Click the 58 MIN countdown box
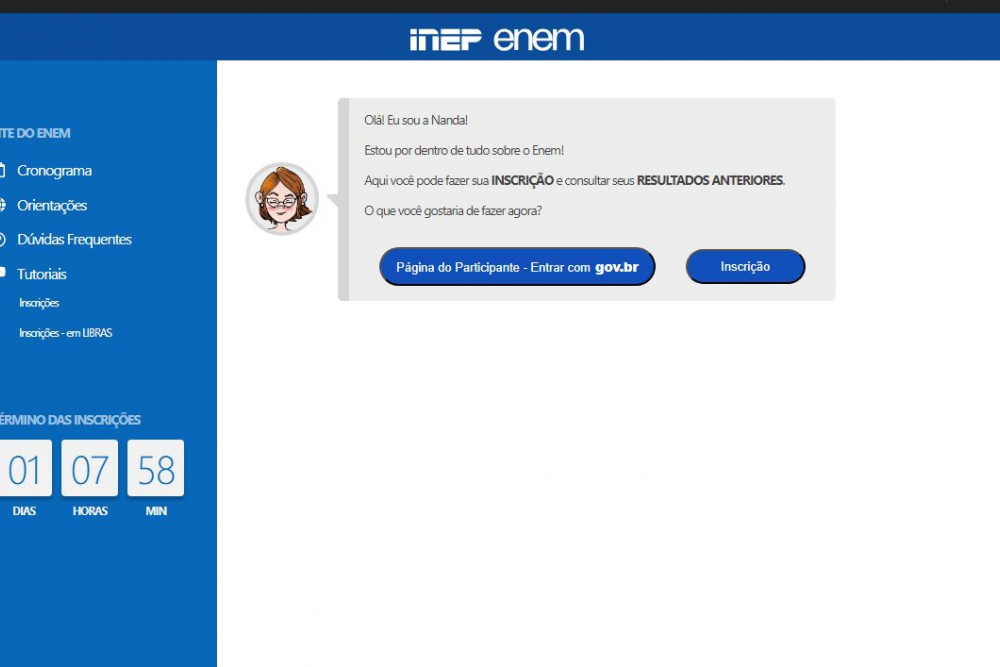The image size is (1000, 667). [156, 468]
